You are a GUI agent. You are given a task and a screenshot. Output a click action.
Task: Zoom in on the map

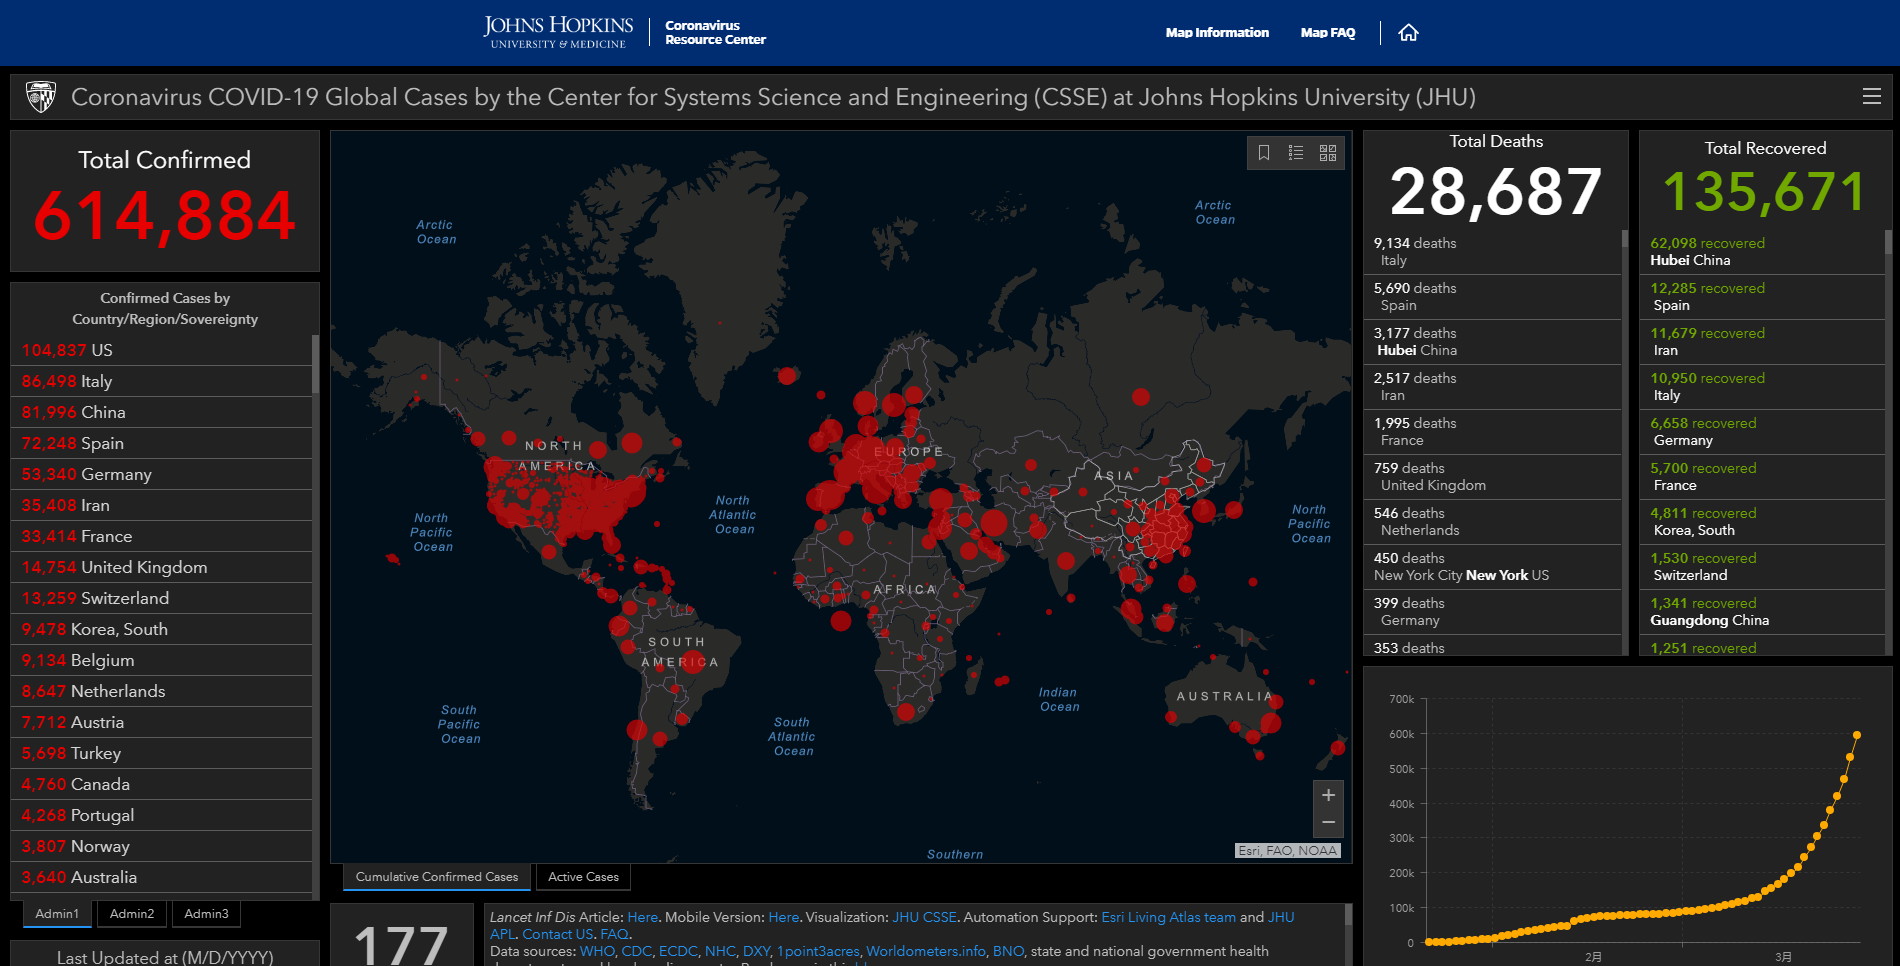click(x=1328, y=795)
